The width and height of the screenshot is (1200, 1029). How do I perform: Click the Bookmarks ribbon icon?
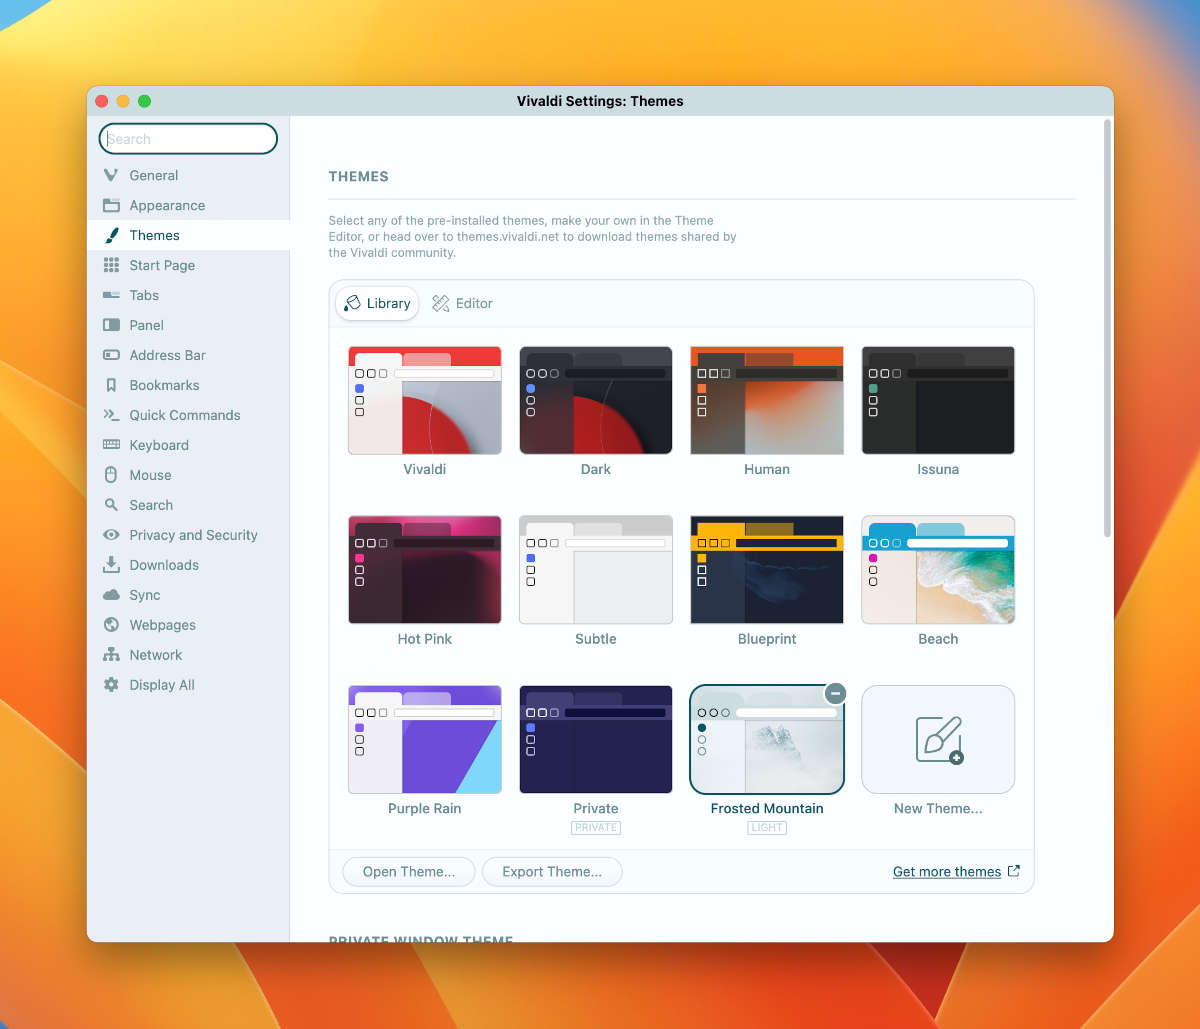pos(111,385)
